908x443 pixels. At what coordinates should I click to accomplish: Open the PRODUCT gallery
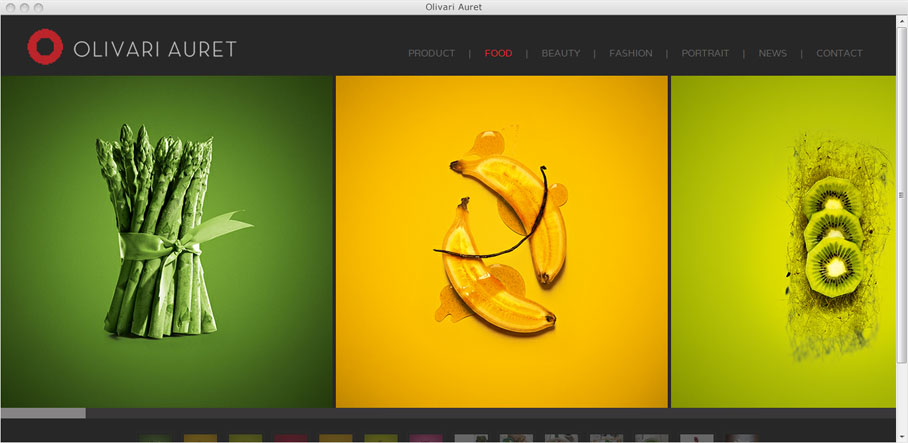[431, 53]
